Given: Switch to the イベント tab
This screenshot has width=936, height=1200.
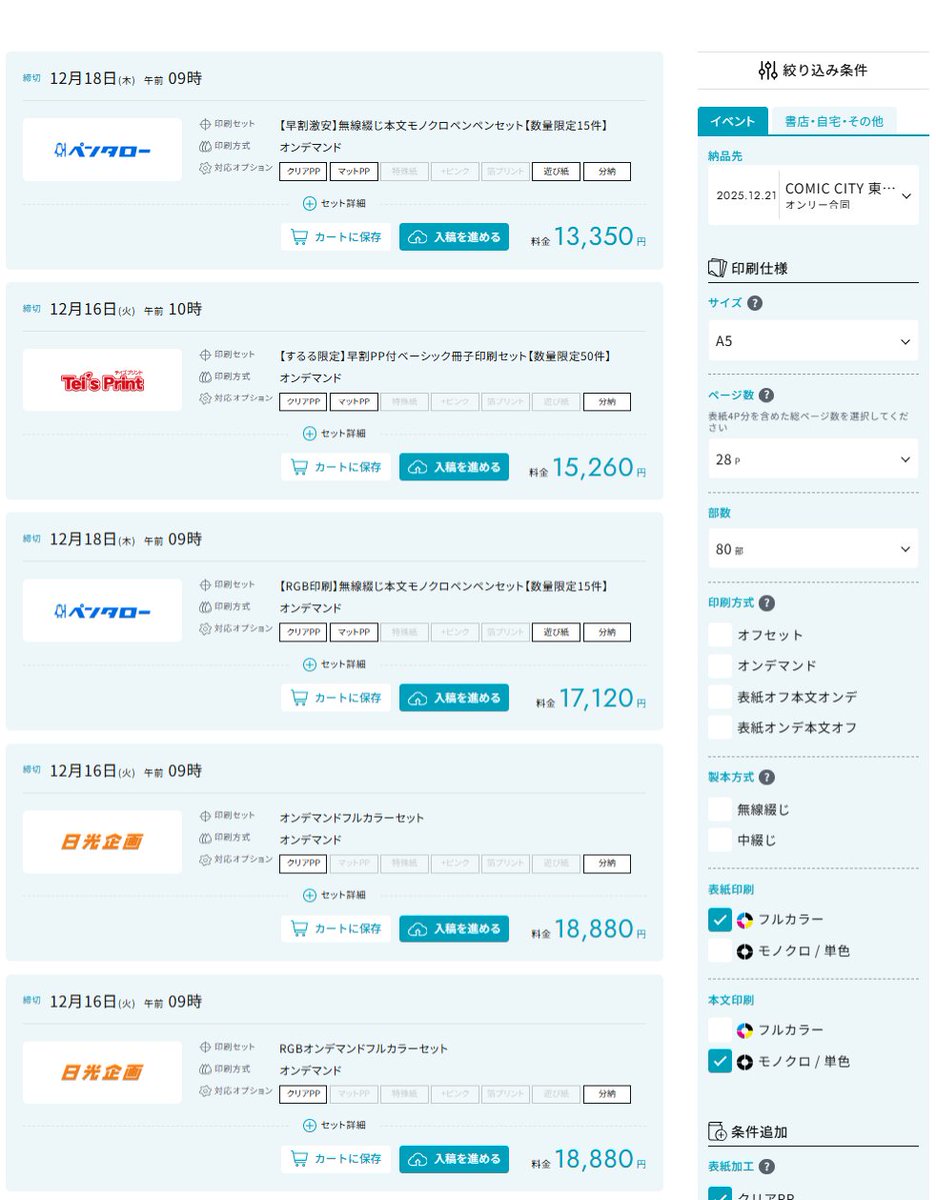Looking at the screenshot, I should click(x=733, y=121).
